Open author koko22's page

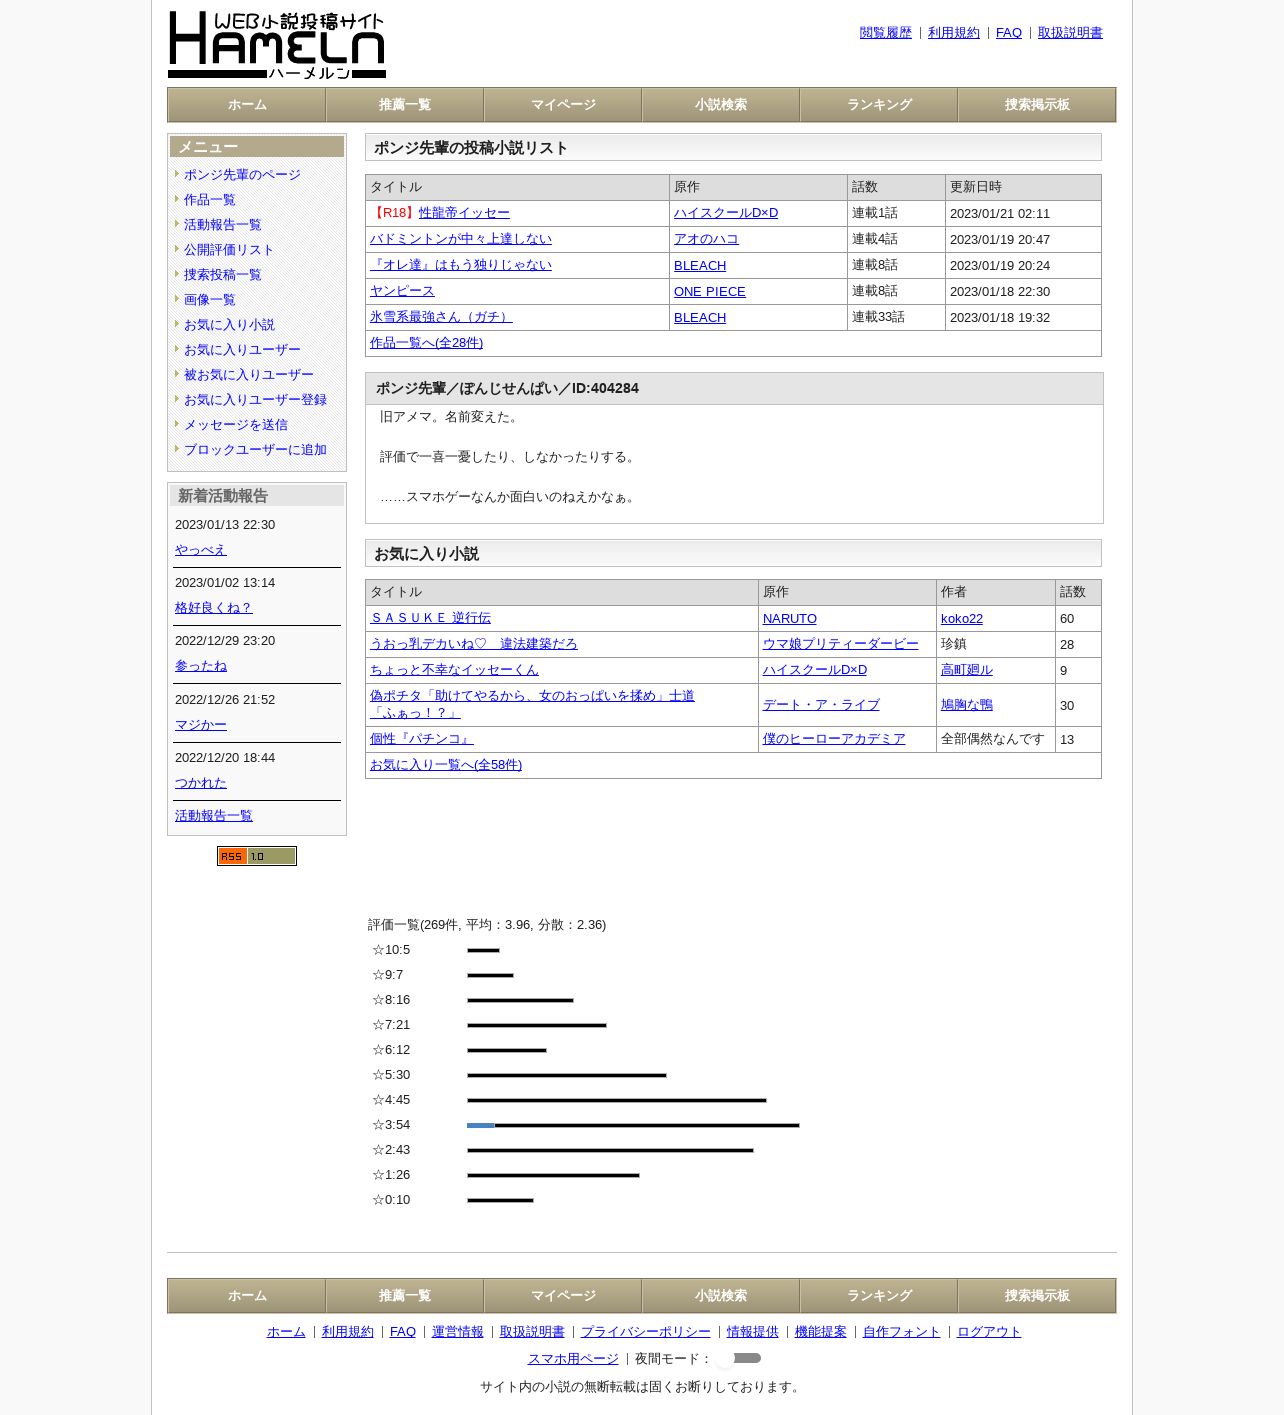pyautogui.click(x=962, y=618)
